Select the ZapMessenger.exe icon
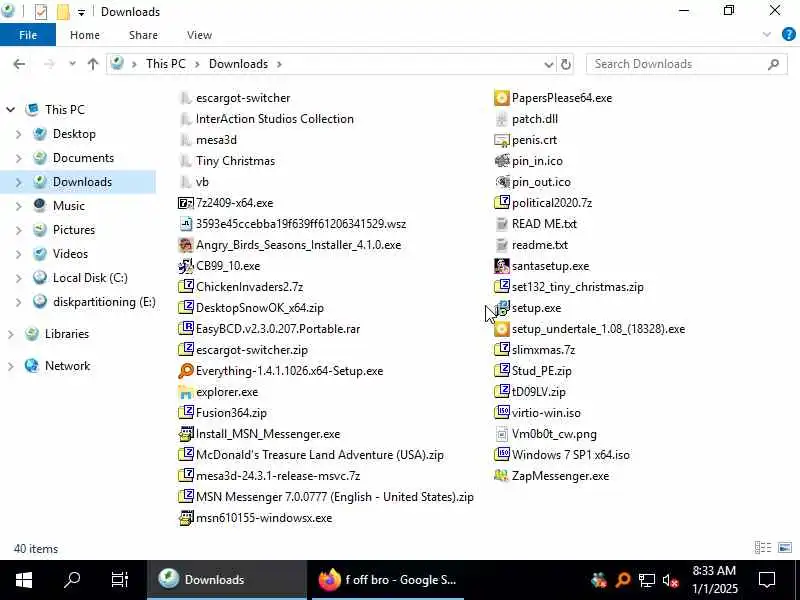Image resolution: width=800 pixels, height=600 pixels. point(502,476)
